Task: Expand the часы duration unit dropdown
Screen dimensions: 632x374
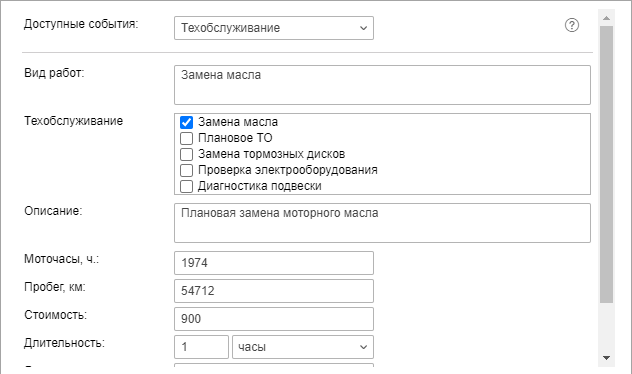Action: pyautogui.click(x=303, y=347)
